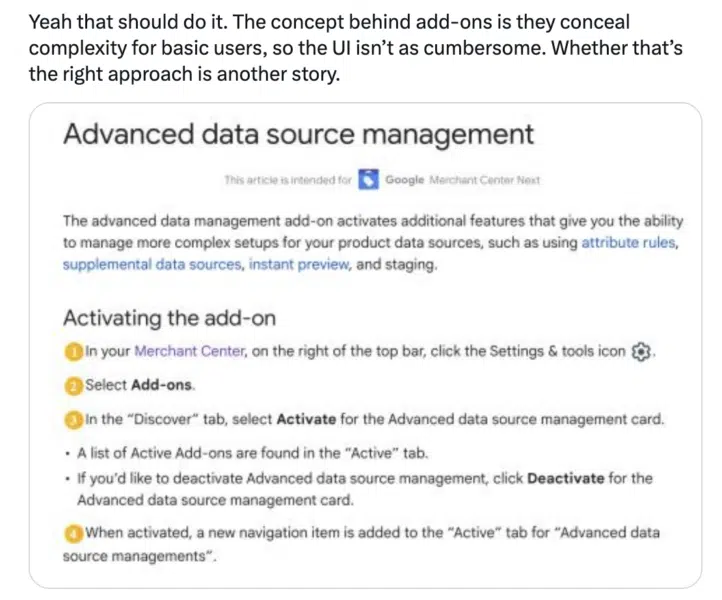Open the "Merchant Center" link in step 1
This screenshot has height=600, width=722.
(189, 351)
